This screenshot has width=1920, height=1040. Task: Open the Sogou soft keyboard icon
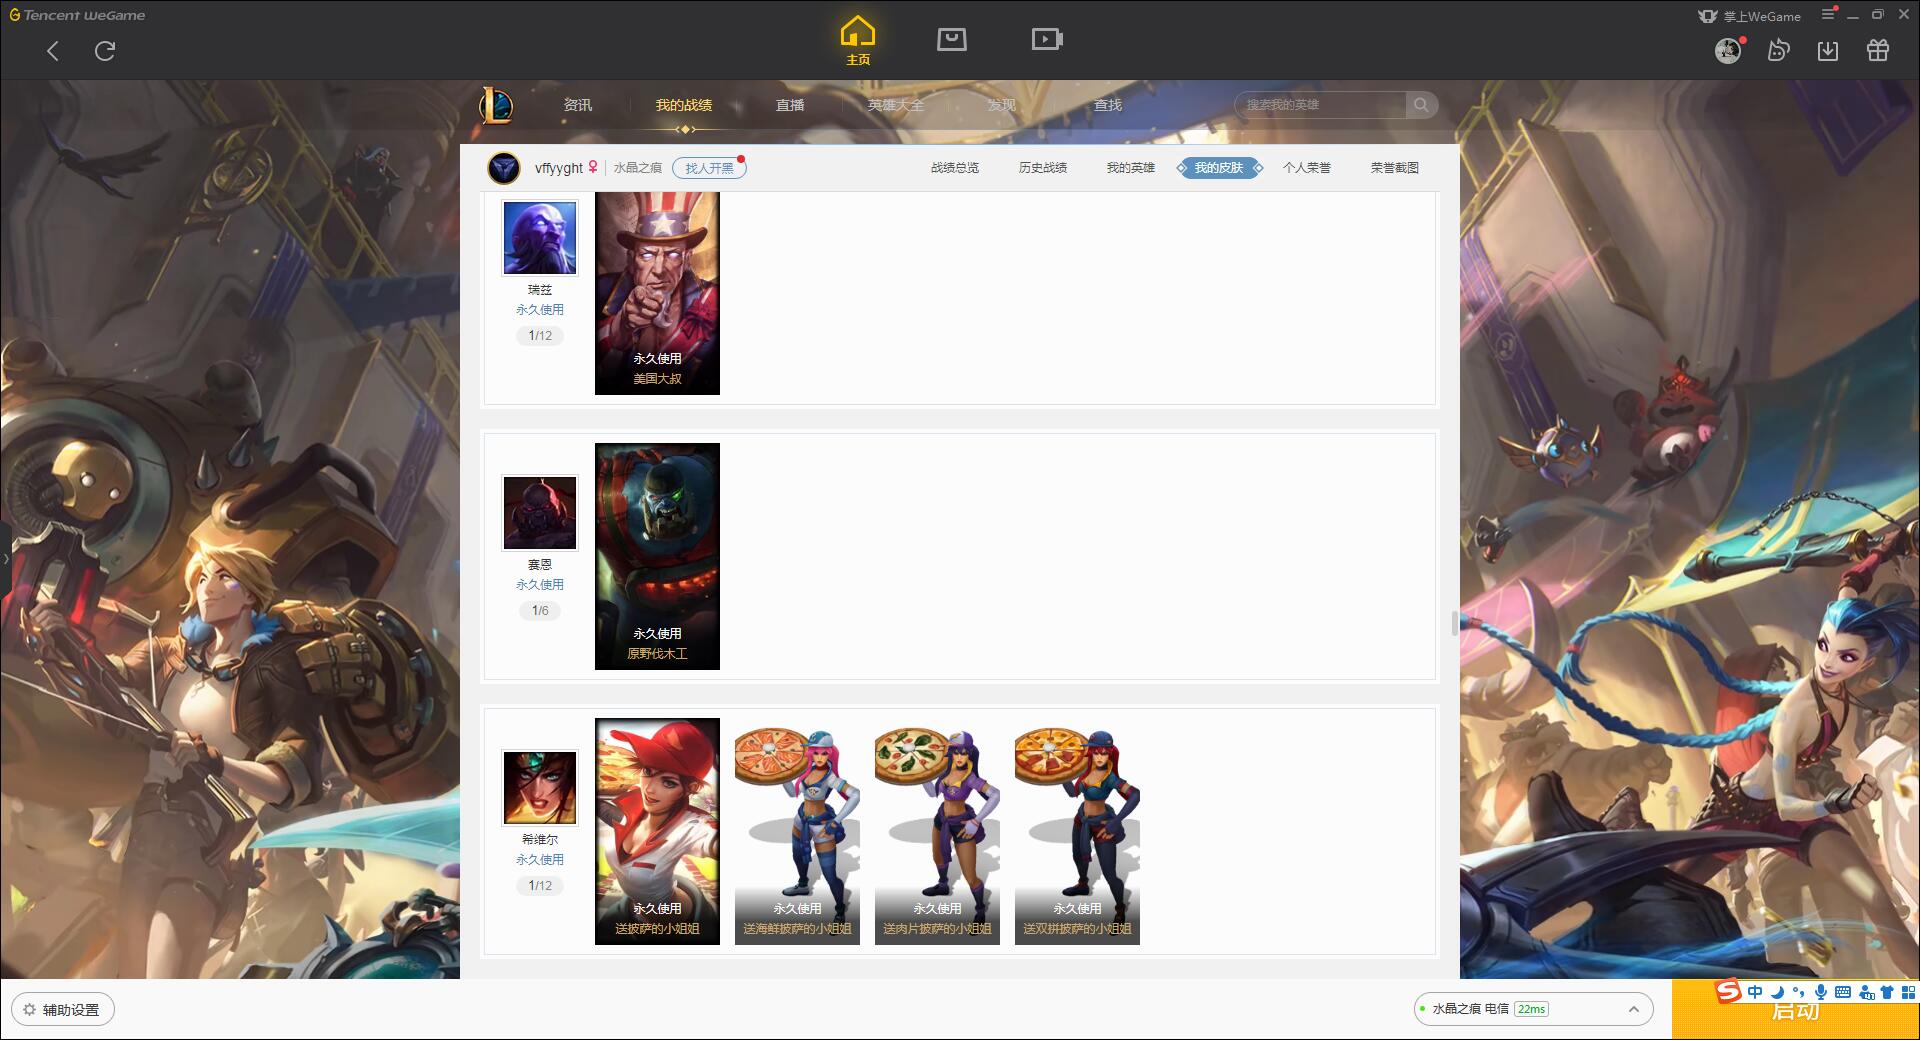pyautogui.click(x=1843, y=992)
